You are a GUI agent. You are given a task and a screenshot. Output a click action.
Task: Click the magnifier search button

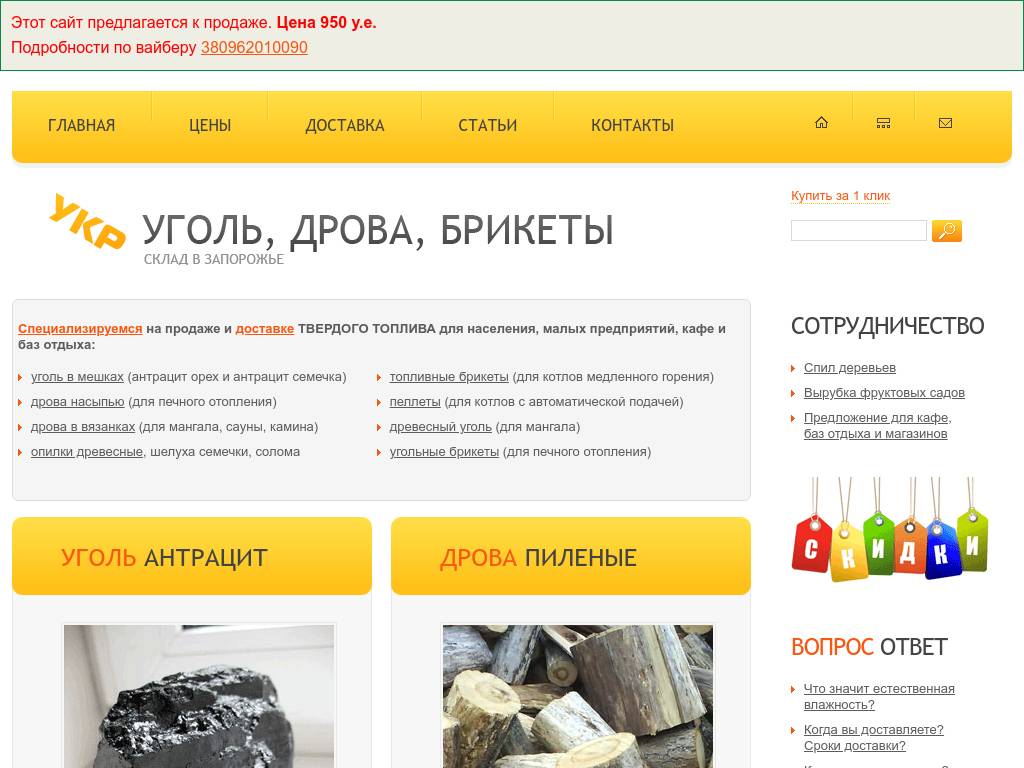tap(946, 231)
